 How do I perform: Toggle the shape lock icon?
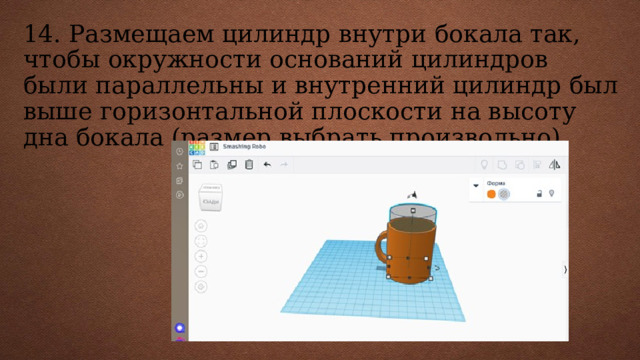[x=539, y=193]
